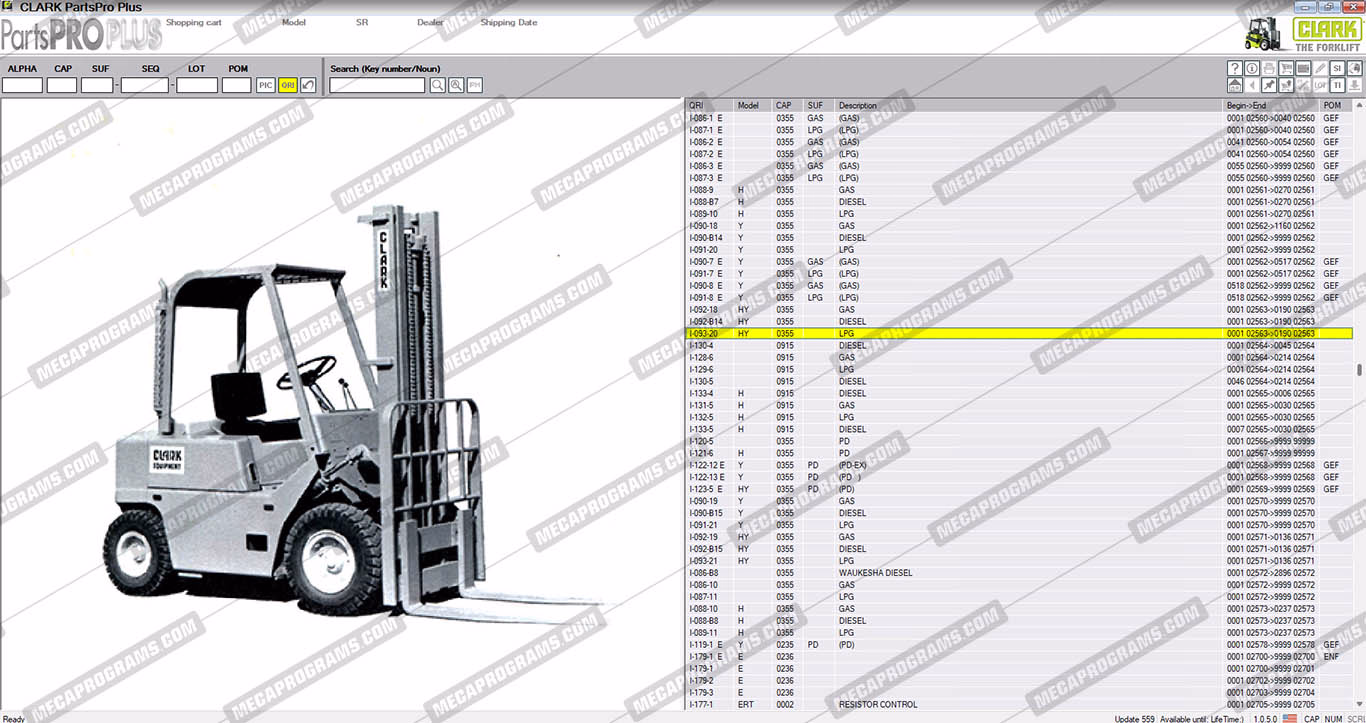Select row I-086-B8 WAUKESHA DIESEL
The height and width of the screenshot is (723, 1366).
[x=1019, y=573]
